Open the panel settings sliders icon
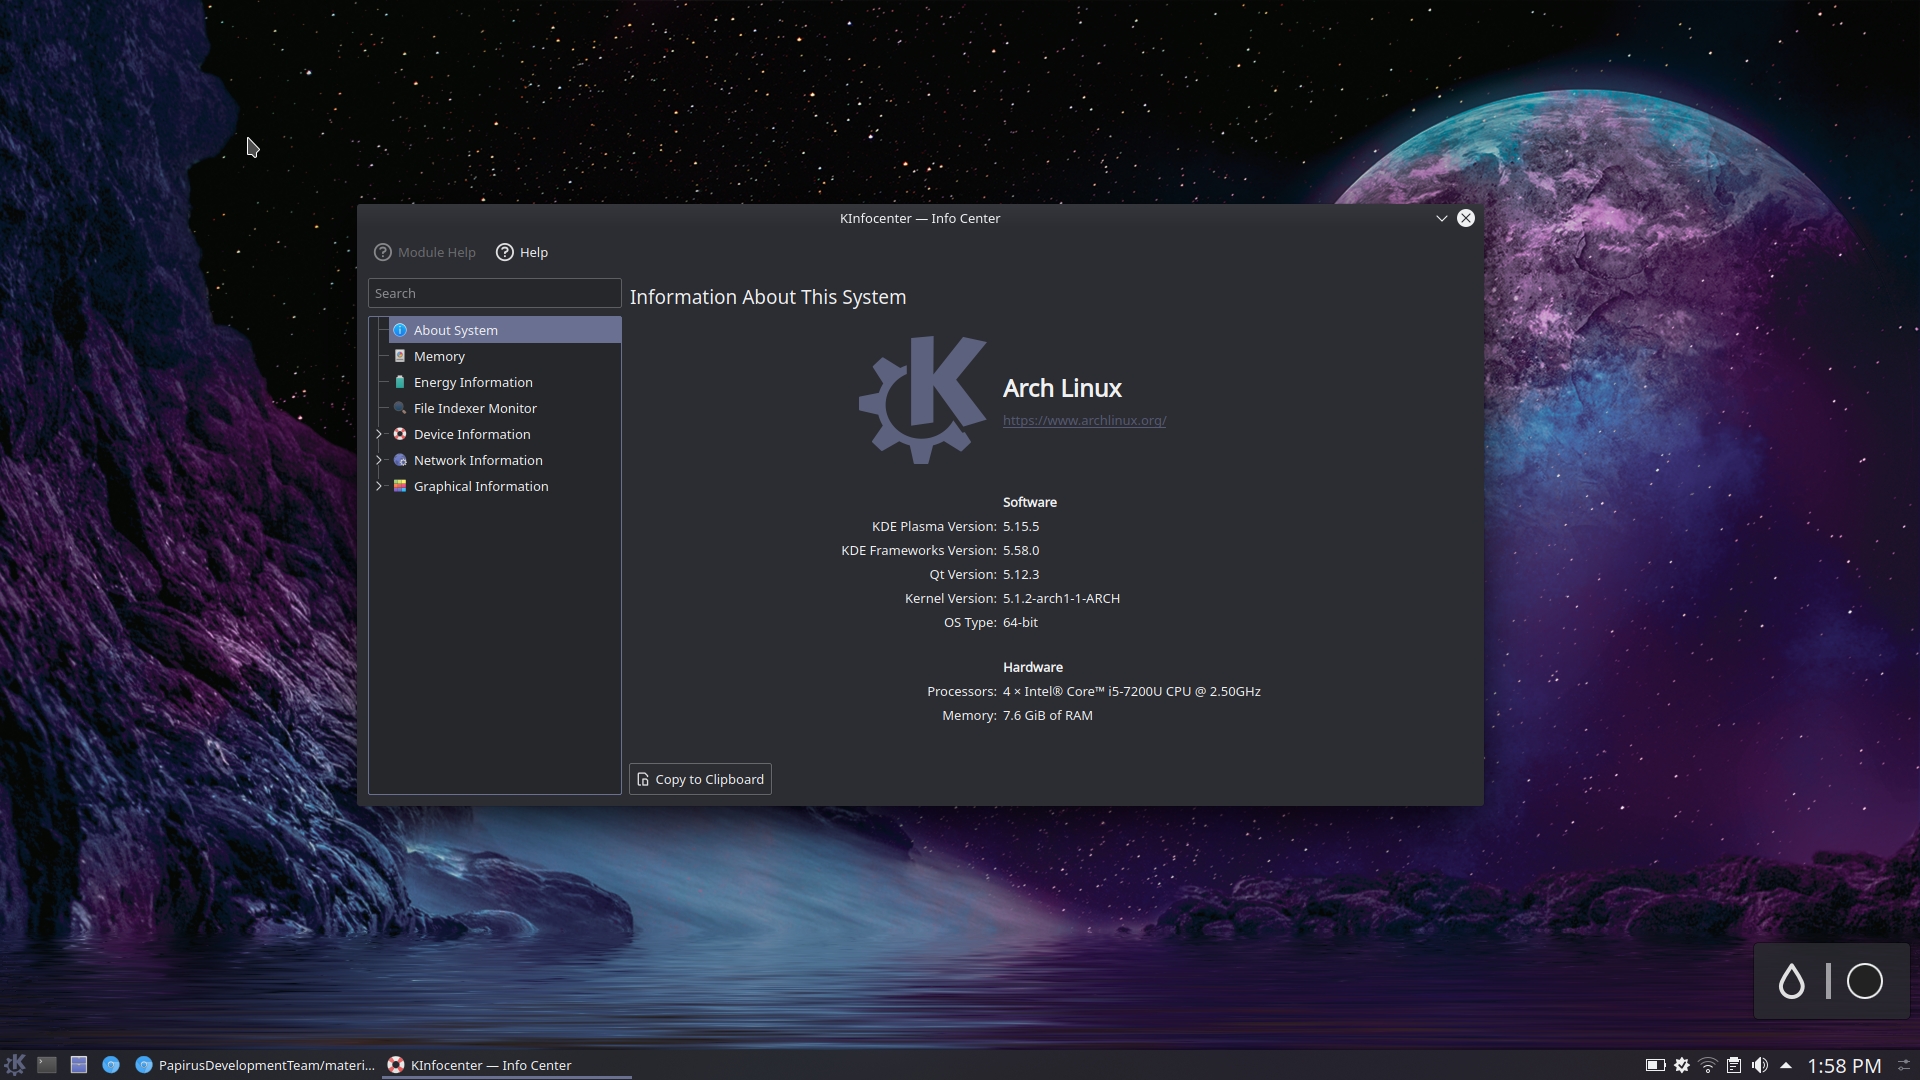Viewport: 1920px width, 1080px height. 1904,1065
